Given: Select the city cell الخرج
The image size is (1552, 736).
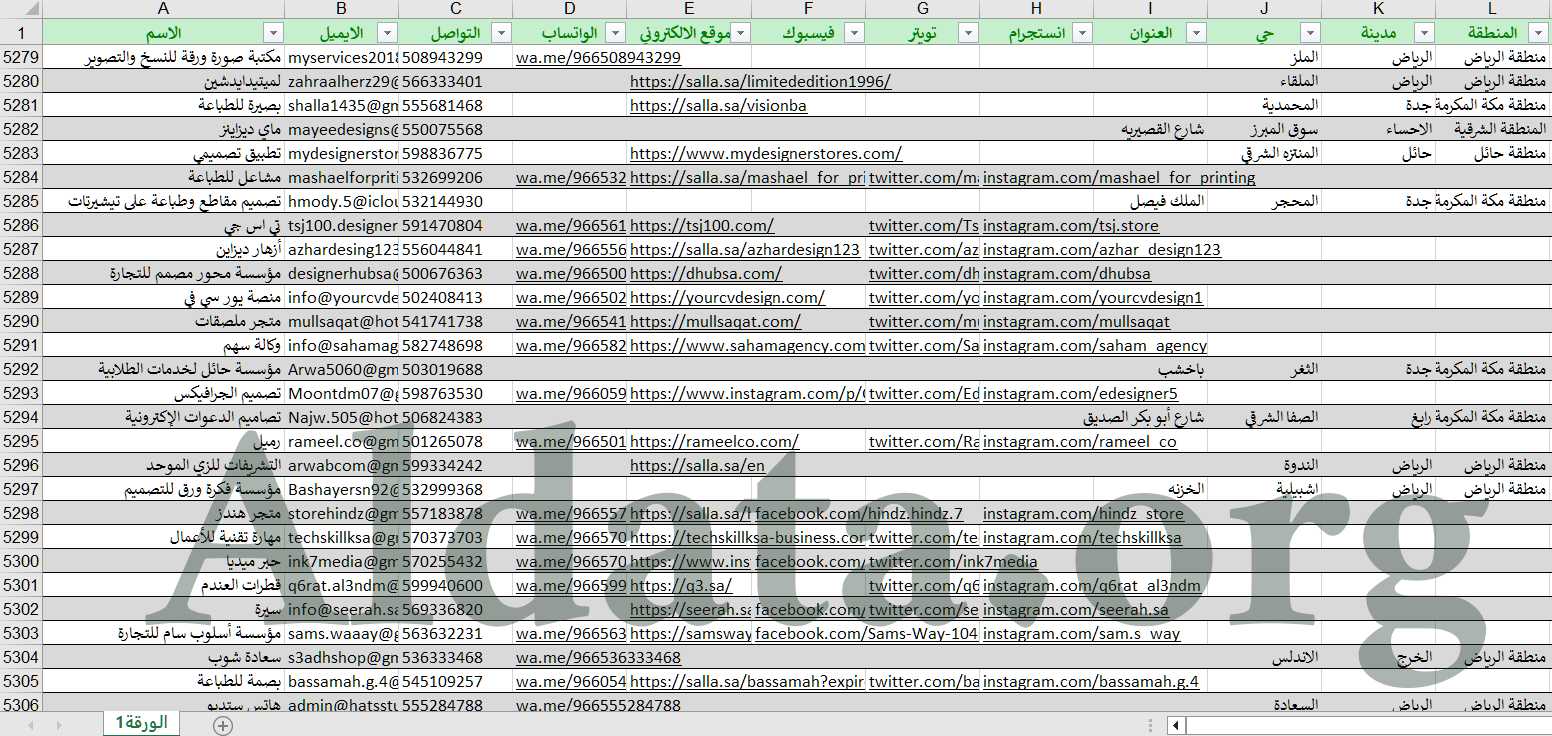Looking at the screenshot, I should pos(1379,658).
